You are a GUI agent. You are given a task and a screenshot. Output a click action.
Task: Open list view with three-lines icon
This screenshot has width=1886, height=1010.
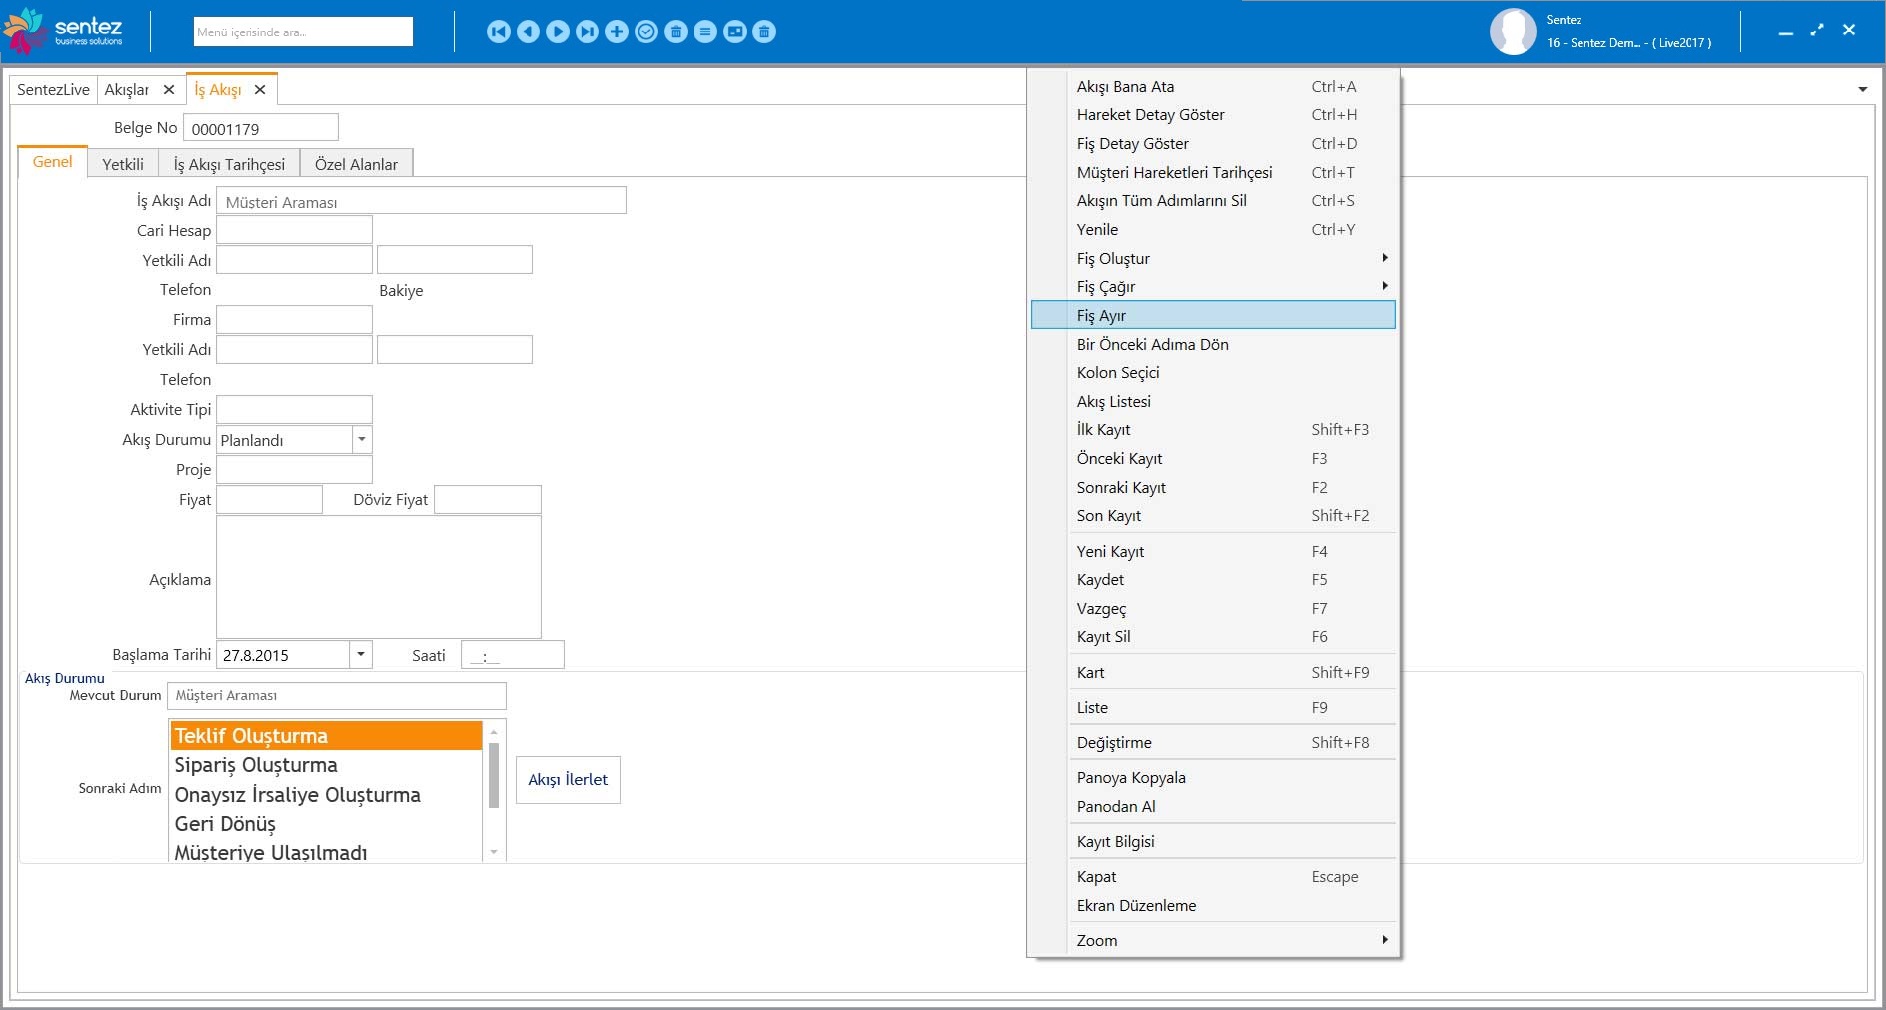click(705, 32)
